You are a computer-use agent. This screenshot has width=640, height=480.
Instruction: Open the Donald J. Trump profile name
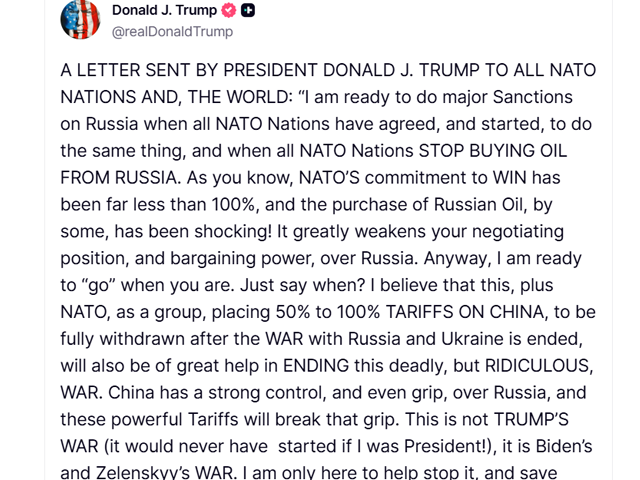[x=163, y=10]
